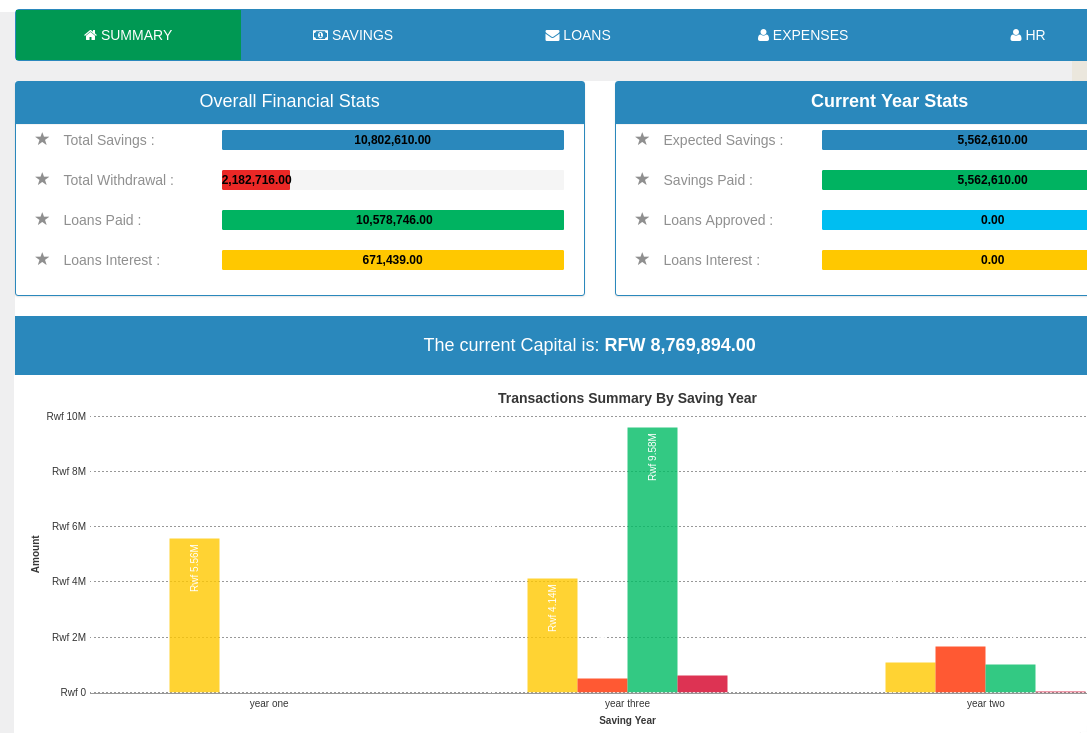Click the 'year three' axis label
This screenshot has width=1087, height=733.
coord(627,703)
